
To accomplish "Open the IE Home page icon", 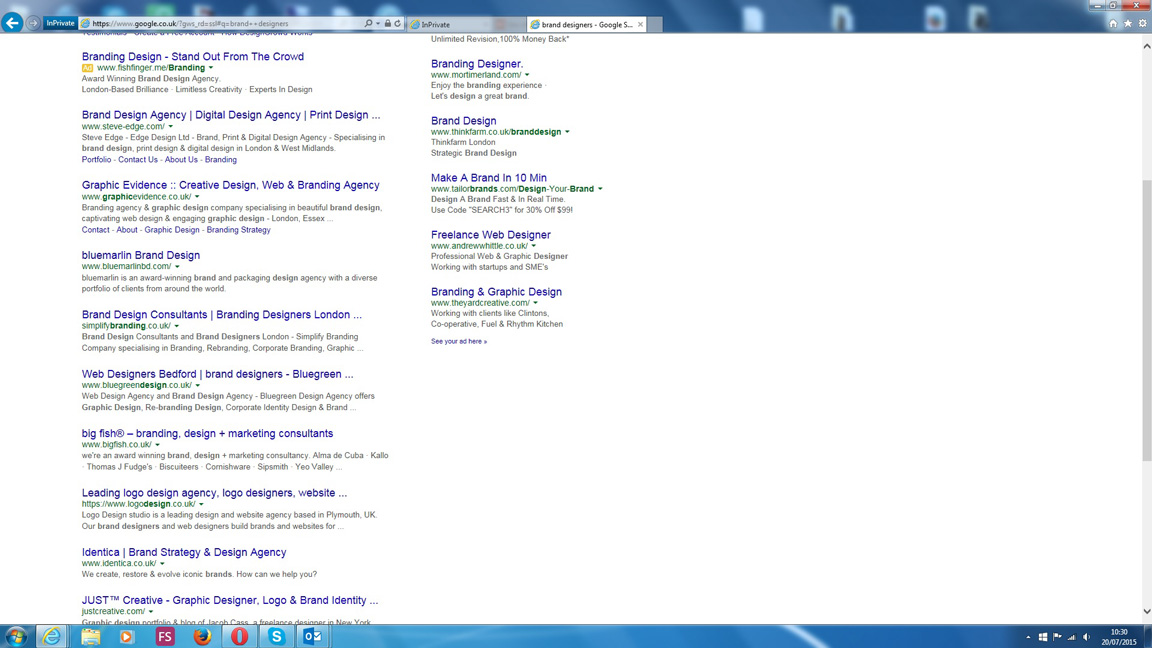I will coord(1113,23).
